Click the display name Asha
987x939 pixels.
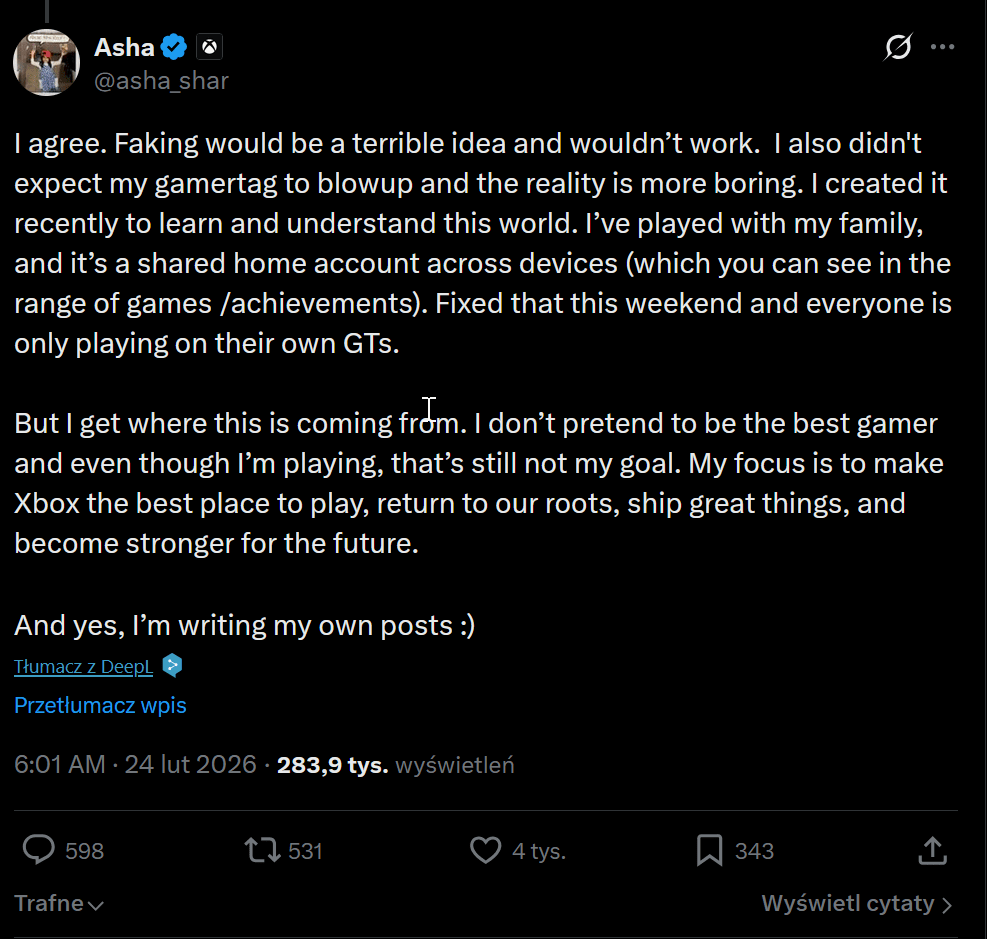point(123,47)
